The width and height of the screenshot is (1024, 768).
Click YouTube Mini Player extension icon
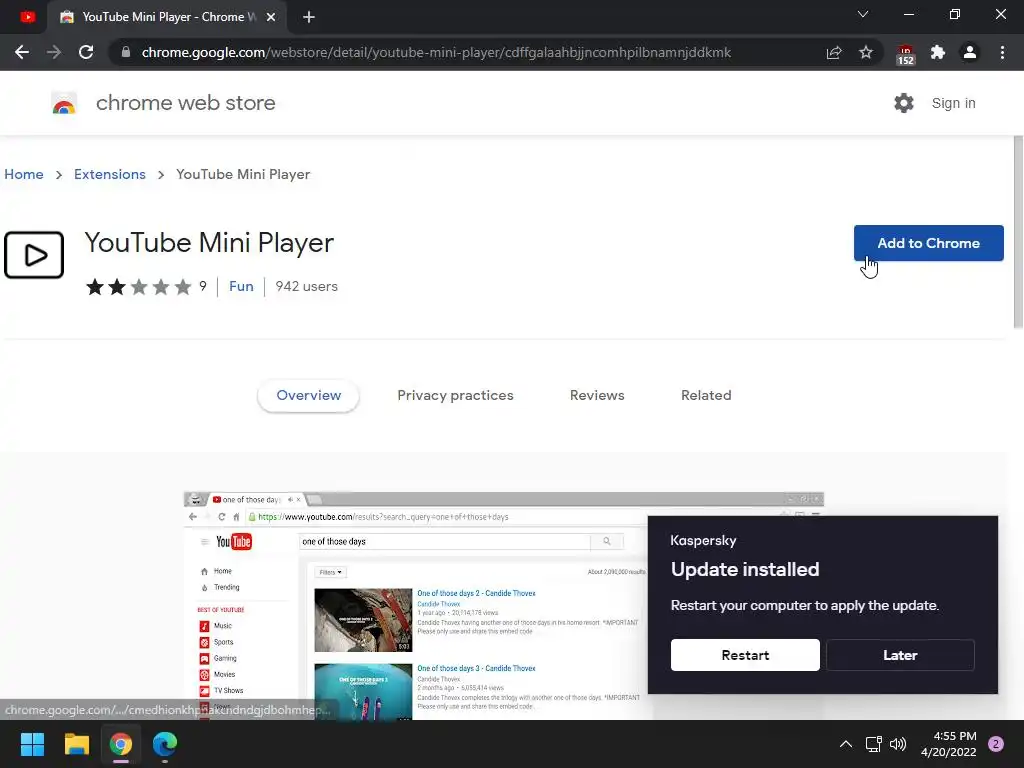(x=34, y=255)
